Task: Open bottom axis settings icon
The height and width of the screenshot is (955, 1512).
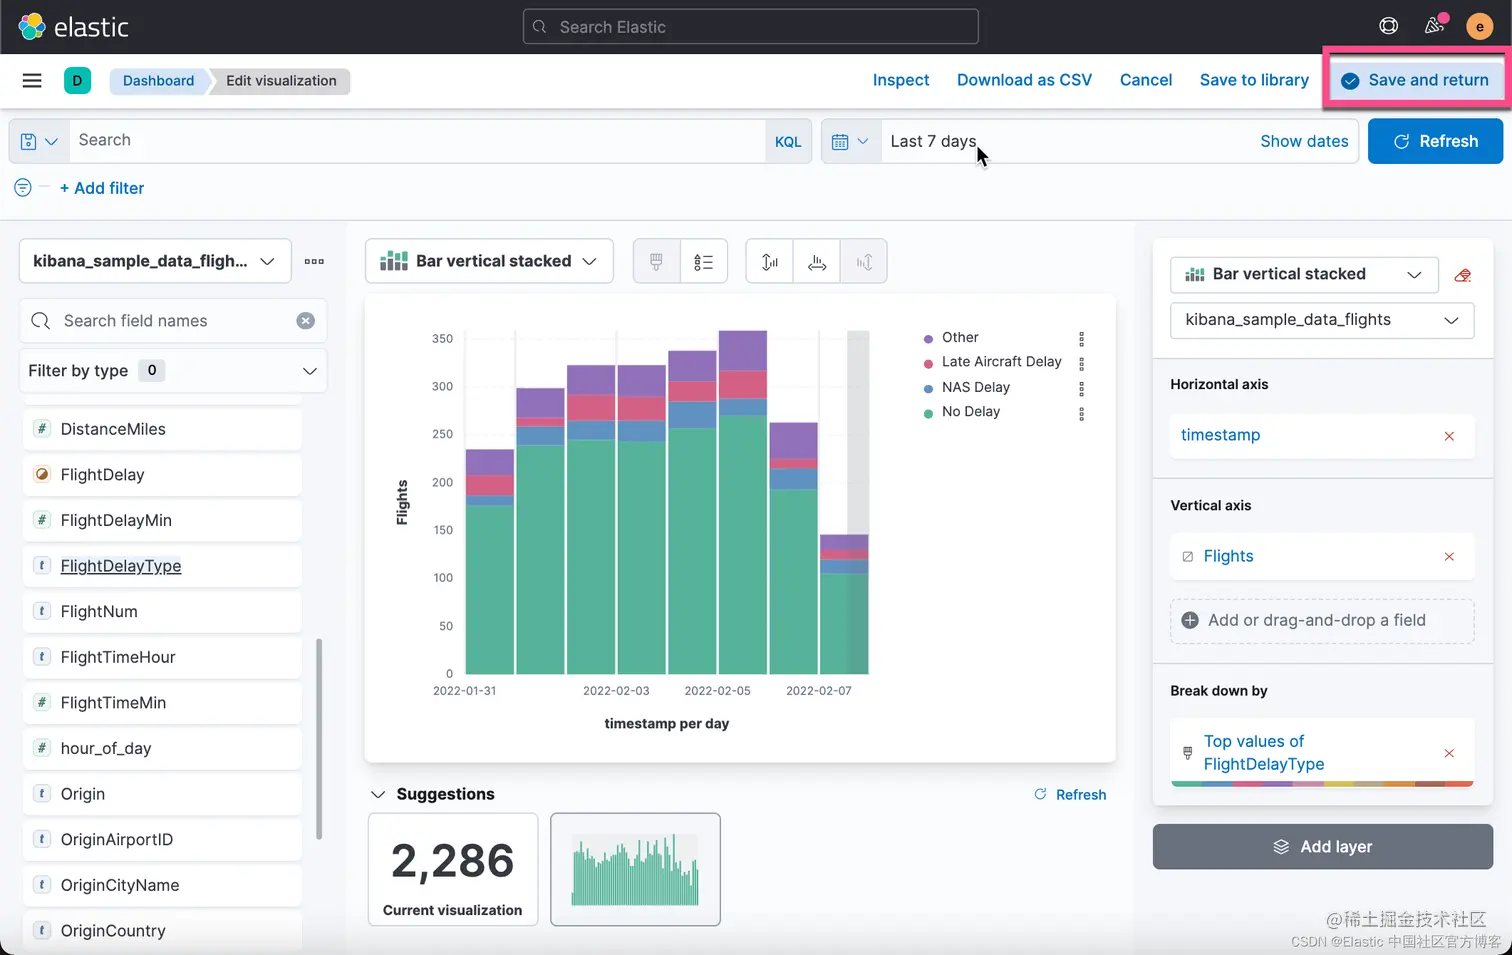Action: tap(817, 262)
